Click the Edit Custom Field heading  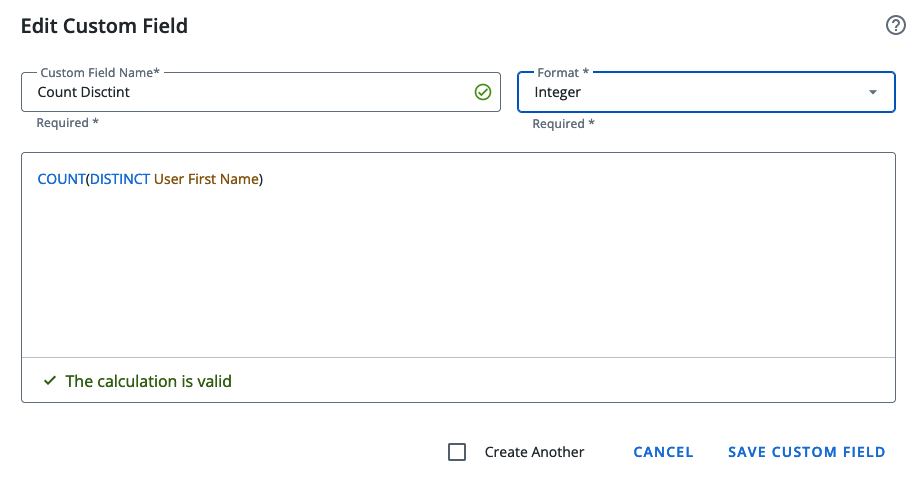pos(104,26)
